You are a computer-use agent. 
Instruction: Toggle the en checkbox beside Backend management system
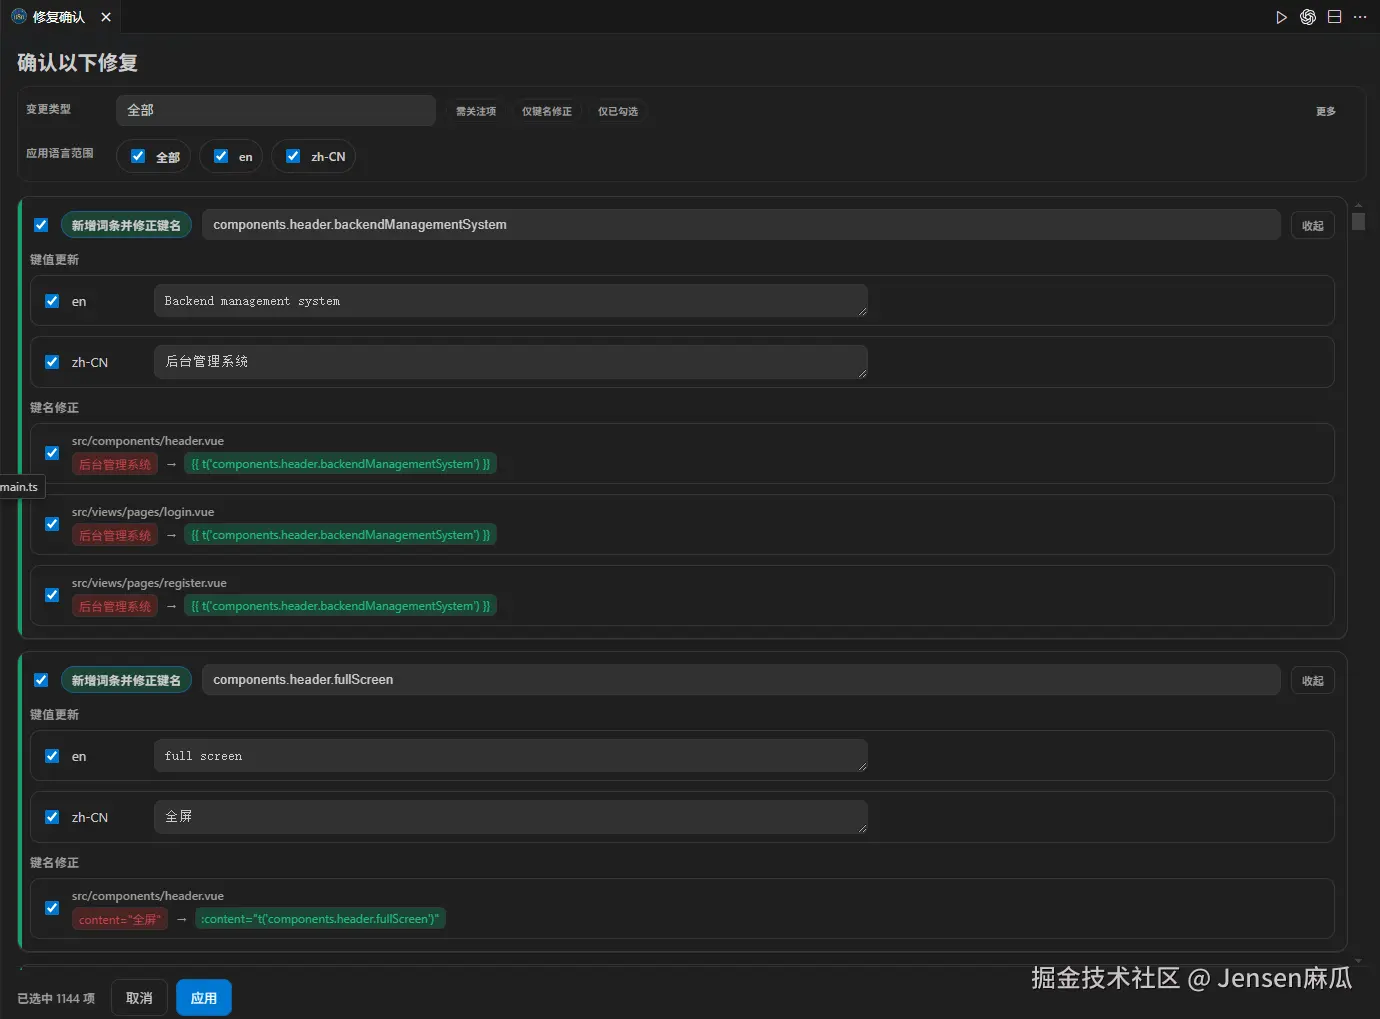[52, 301]
